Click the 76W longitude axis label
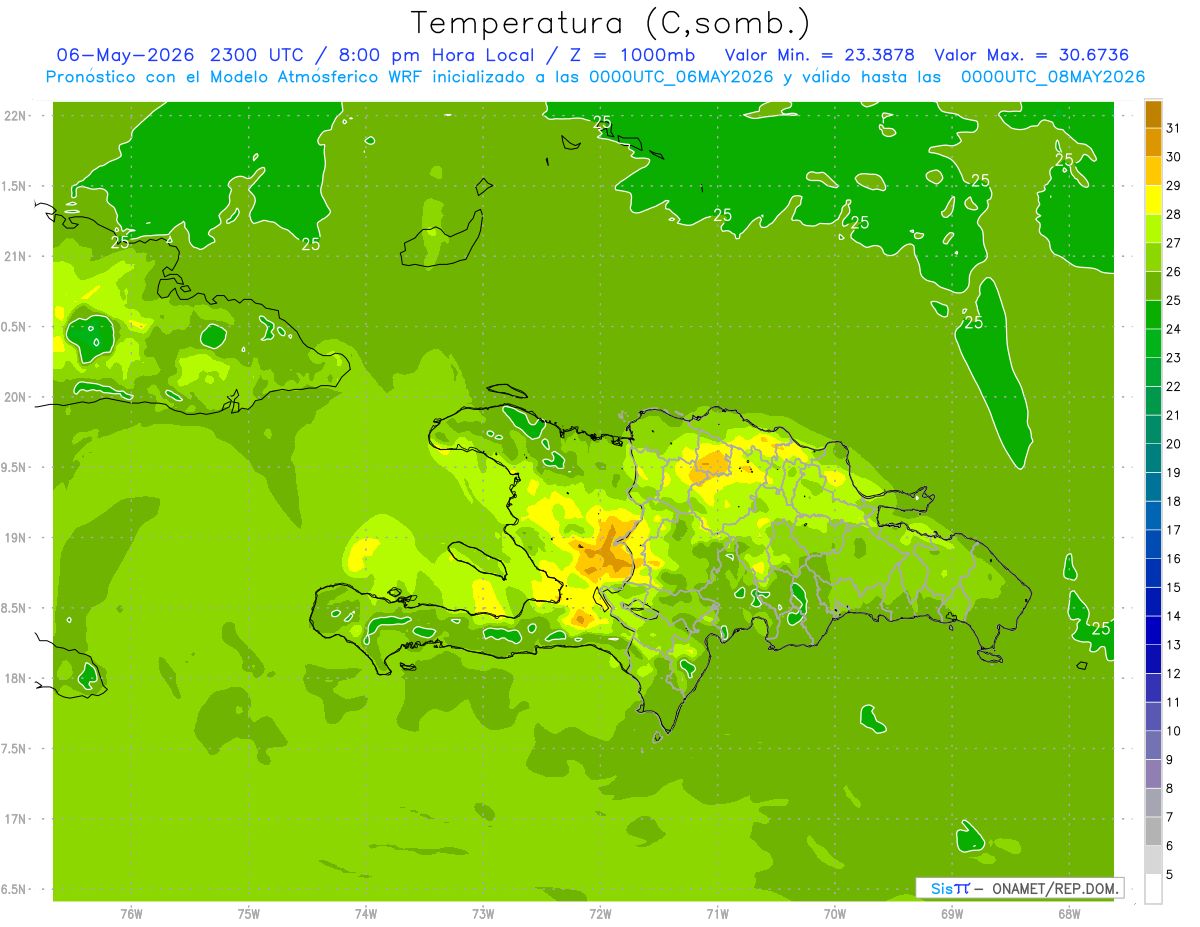The height and width of the screenshot is (927, 1200). [x=131, y=913]
